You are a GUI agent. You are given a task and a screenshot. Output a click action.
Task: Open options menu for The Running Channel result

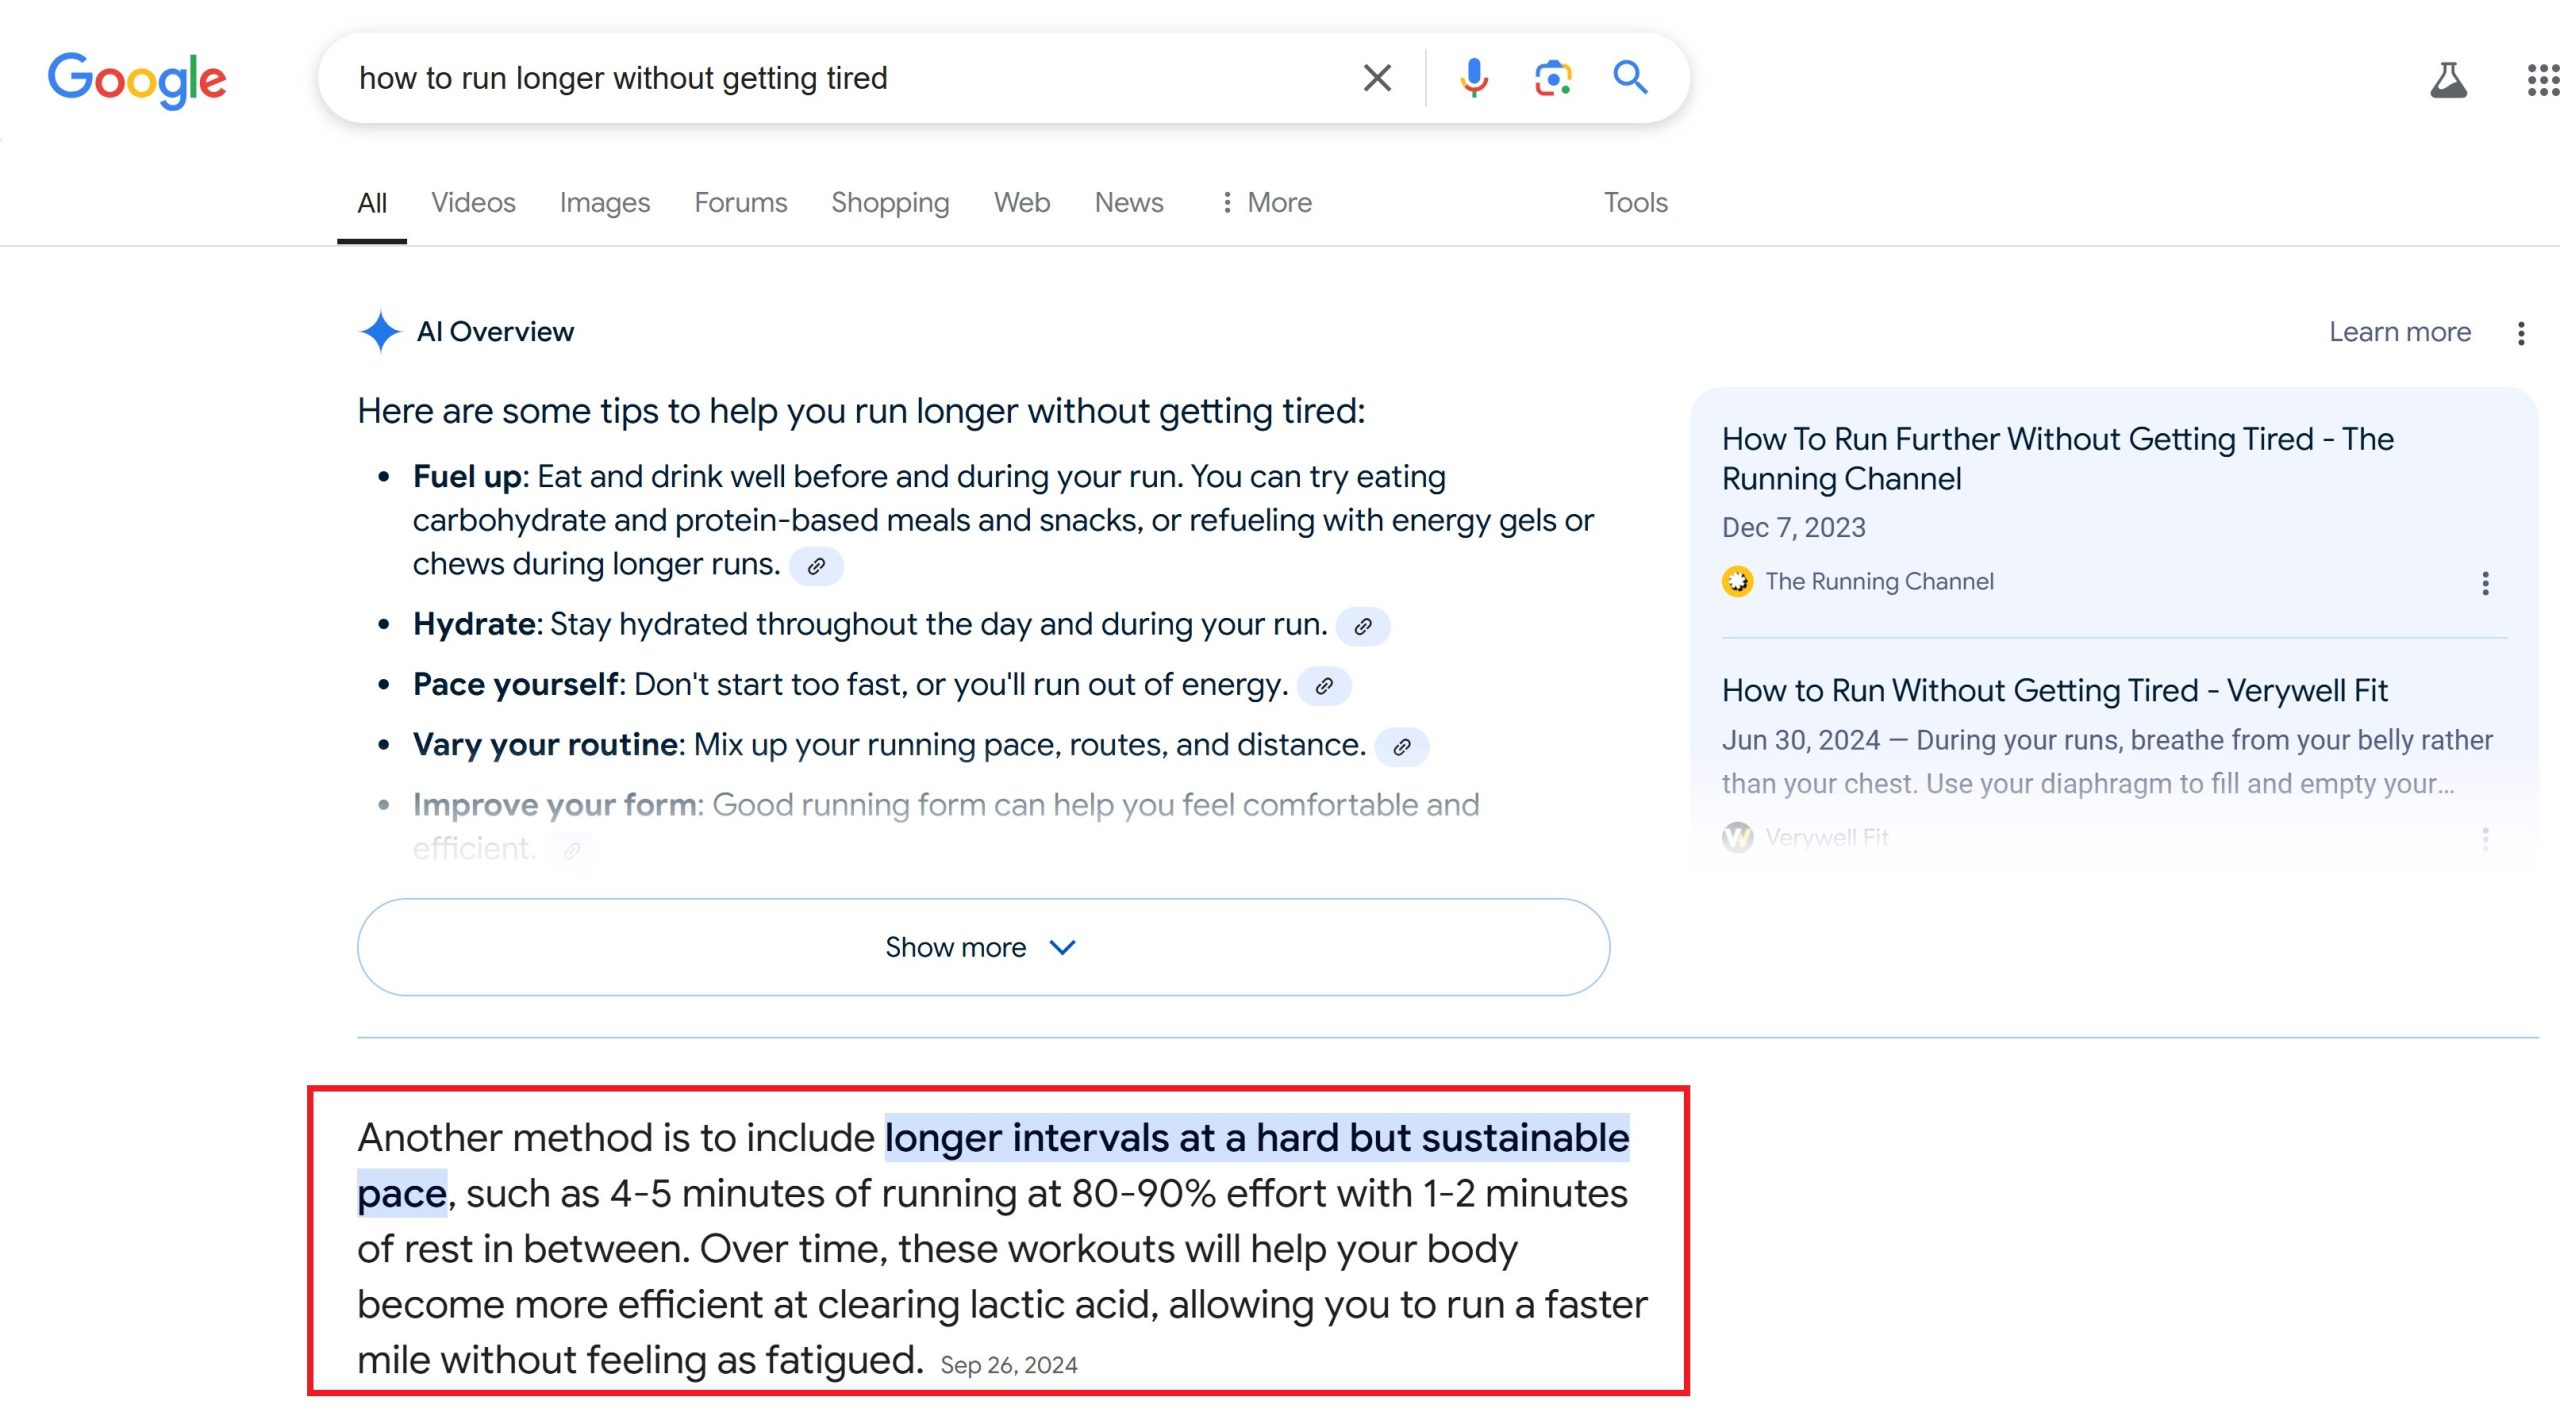click(x=2485, y=583)
